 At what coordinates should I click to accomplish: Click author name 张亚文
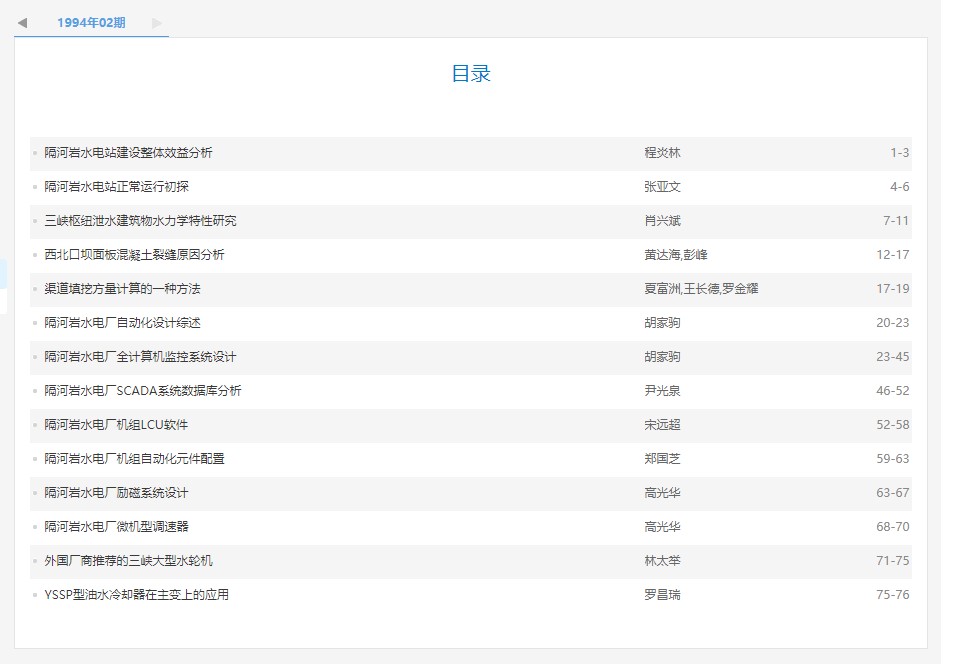point(662,187)
